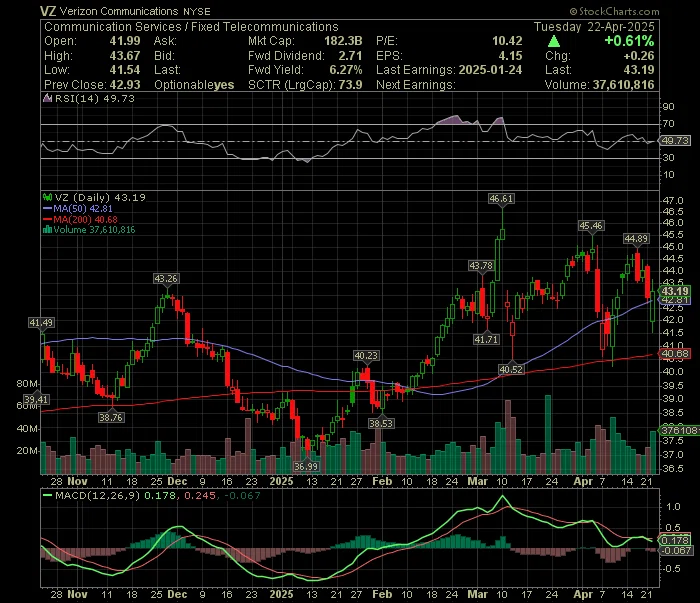The image size is (700, 603).
Task: Click the header Volume value 37,610,816
Action: coord(623,85)
